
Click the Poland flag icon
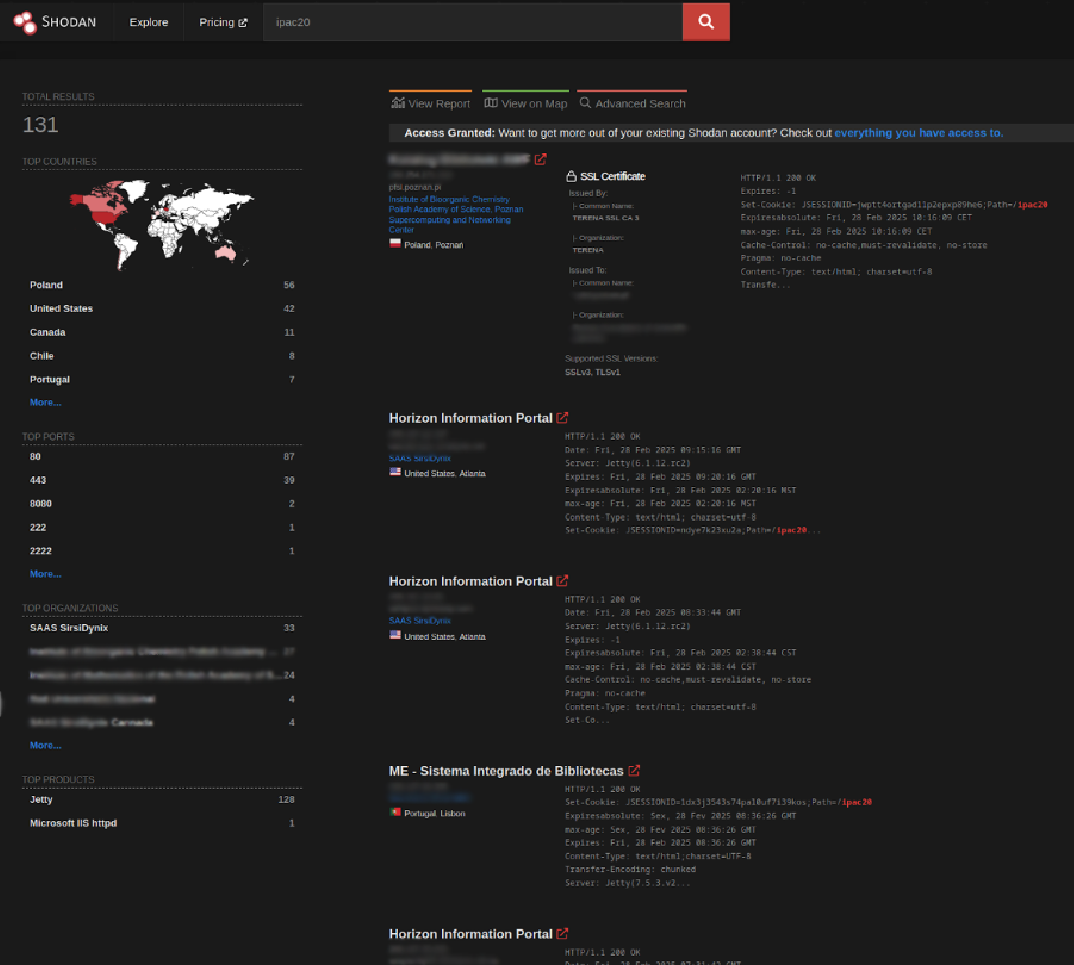(395, 243)
